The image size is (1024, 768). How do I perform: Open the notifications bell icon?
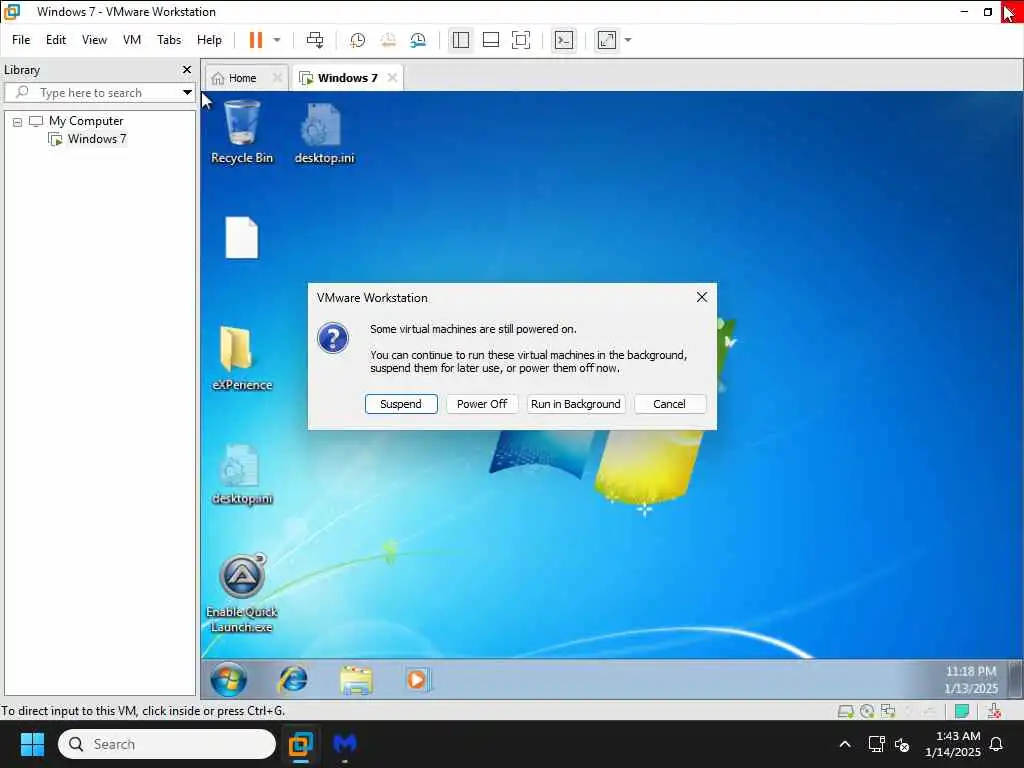click(x=997, y=744)
